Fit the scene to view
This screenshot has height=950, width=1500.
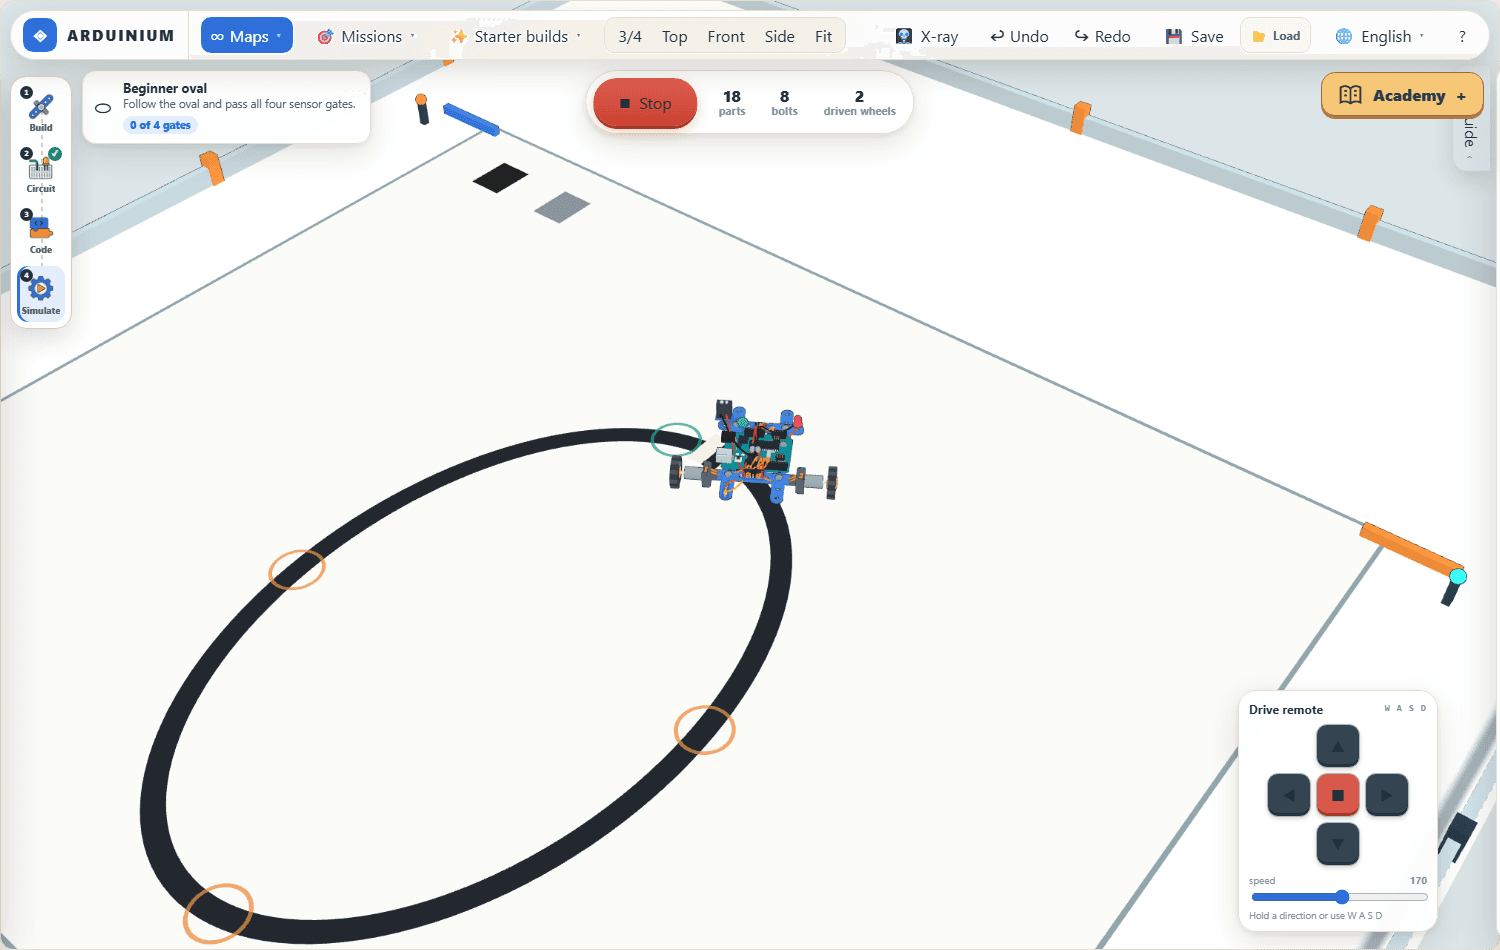pyautogui.click(x=823, y=36)
